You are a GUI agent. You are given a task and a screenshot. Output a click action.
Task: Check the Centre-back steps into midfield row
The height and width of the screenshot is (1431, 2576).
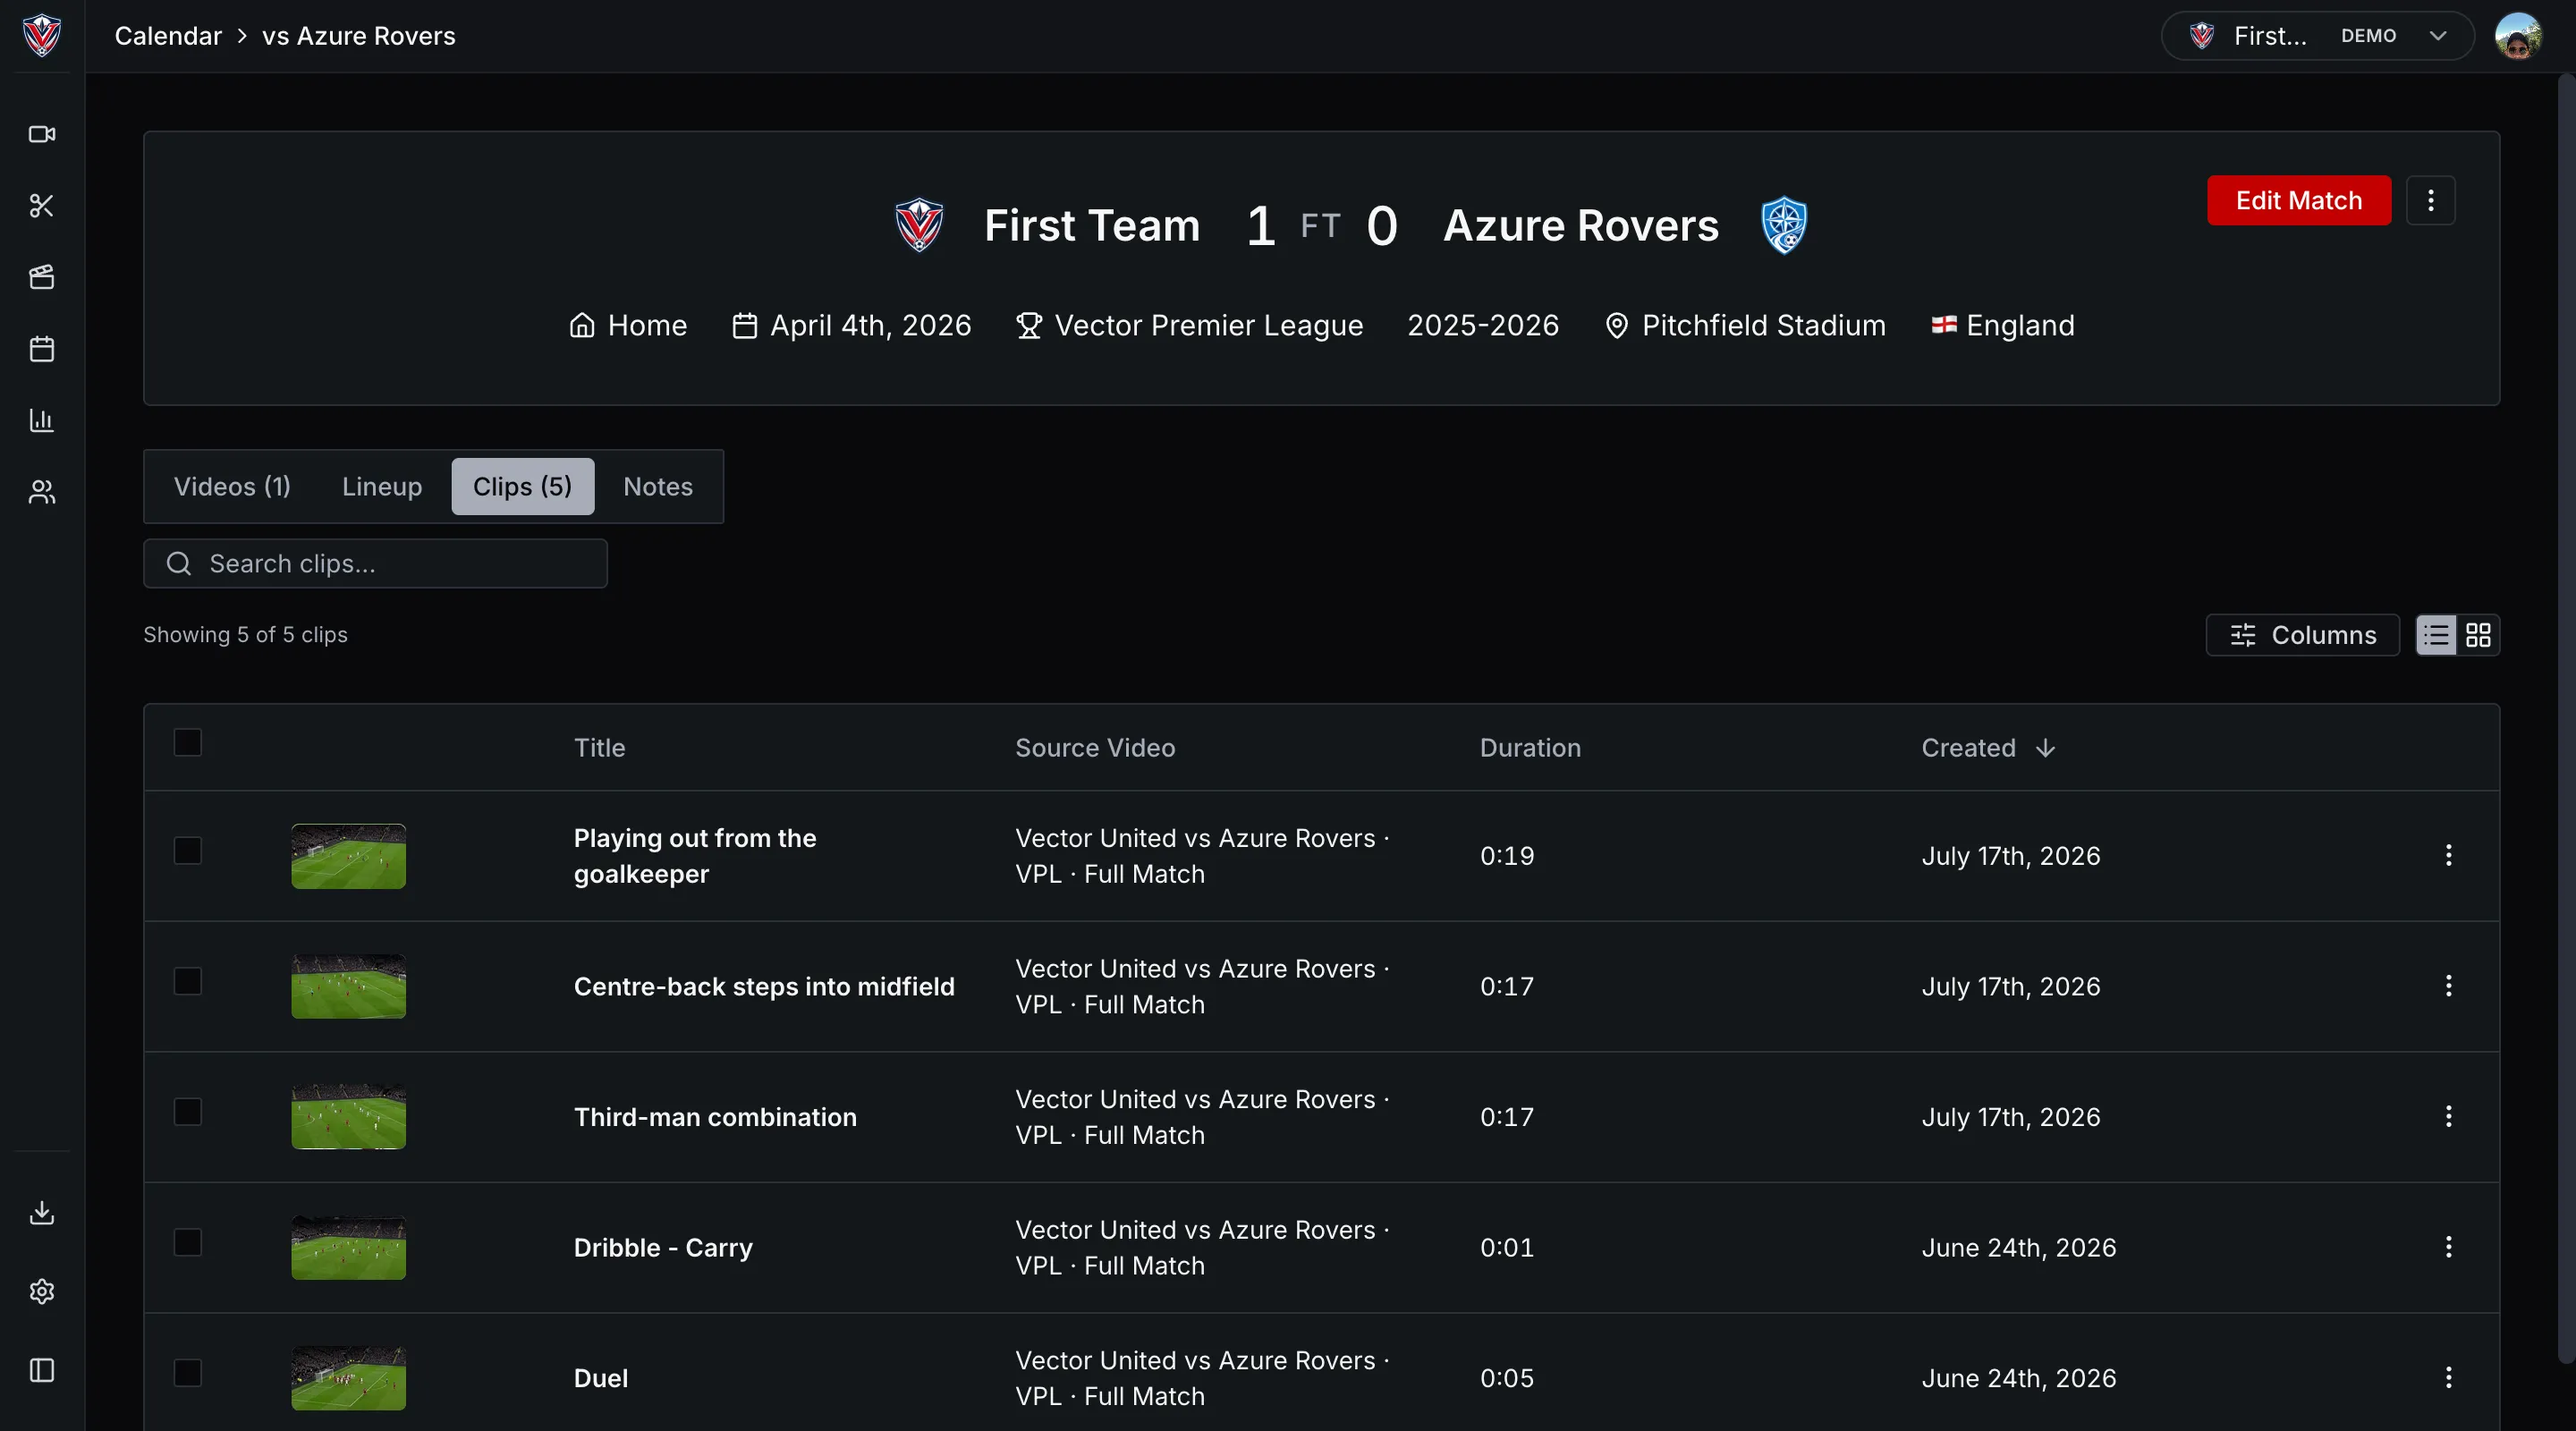pyautogui.click(x=188, y=981)
